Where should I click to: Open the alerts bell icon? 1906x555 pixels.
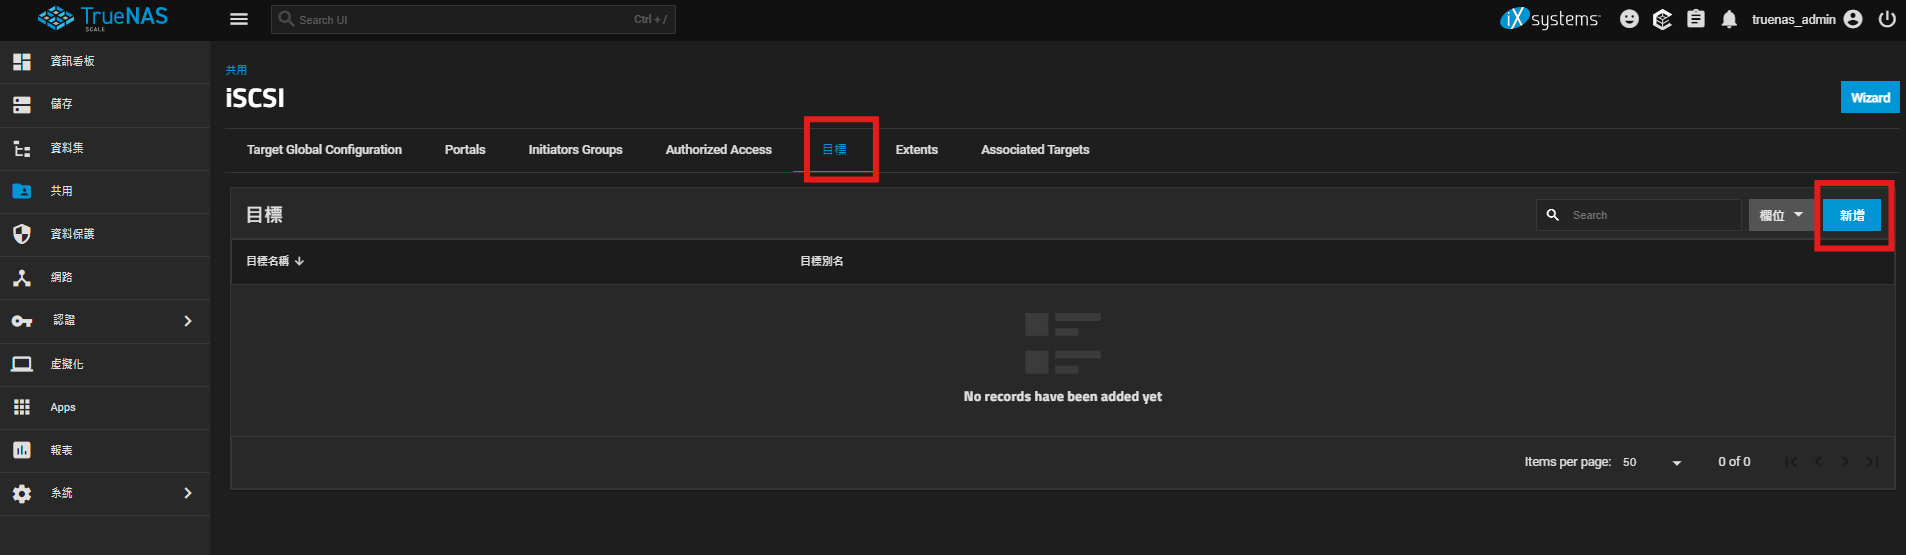(x=1729, y=19)
